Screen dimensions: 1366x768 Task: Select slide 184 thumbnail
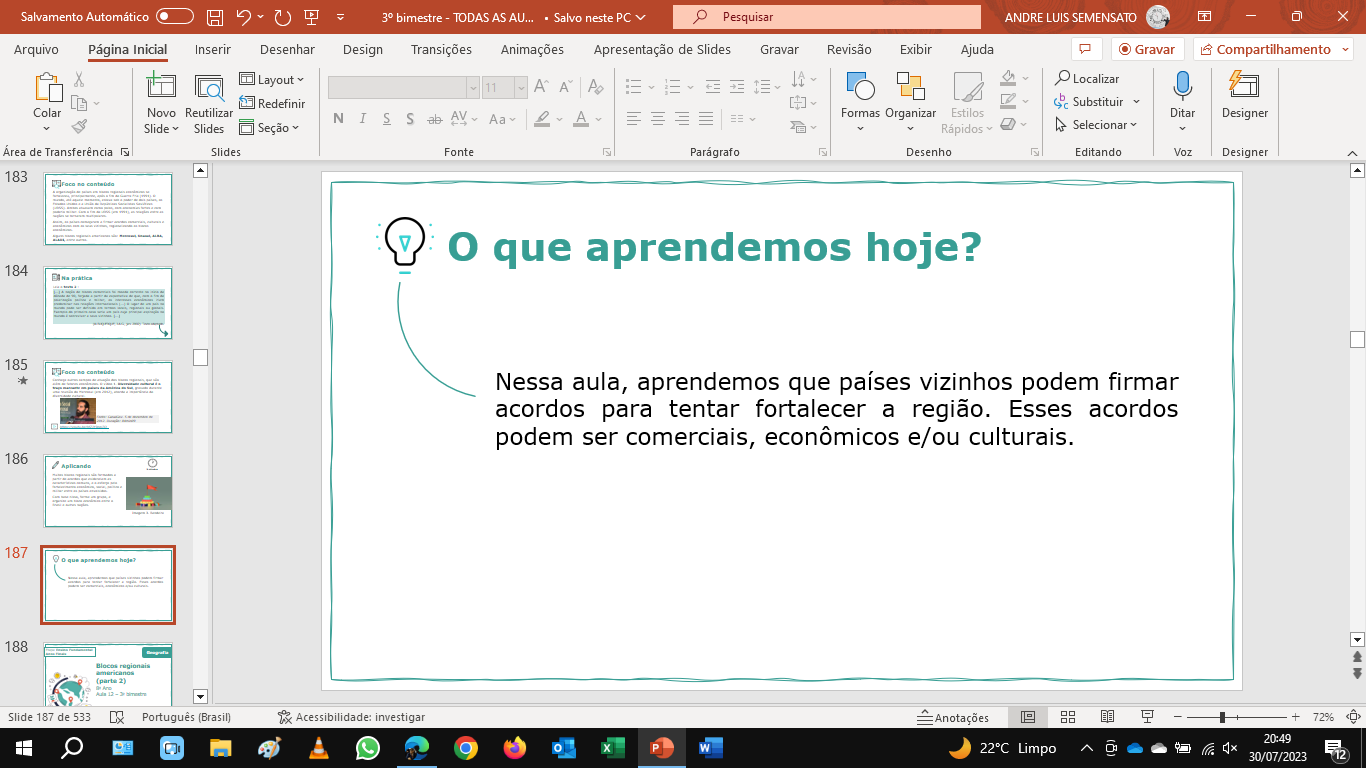108,303
